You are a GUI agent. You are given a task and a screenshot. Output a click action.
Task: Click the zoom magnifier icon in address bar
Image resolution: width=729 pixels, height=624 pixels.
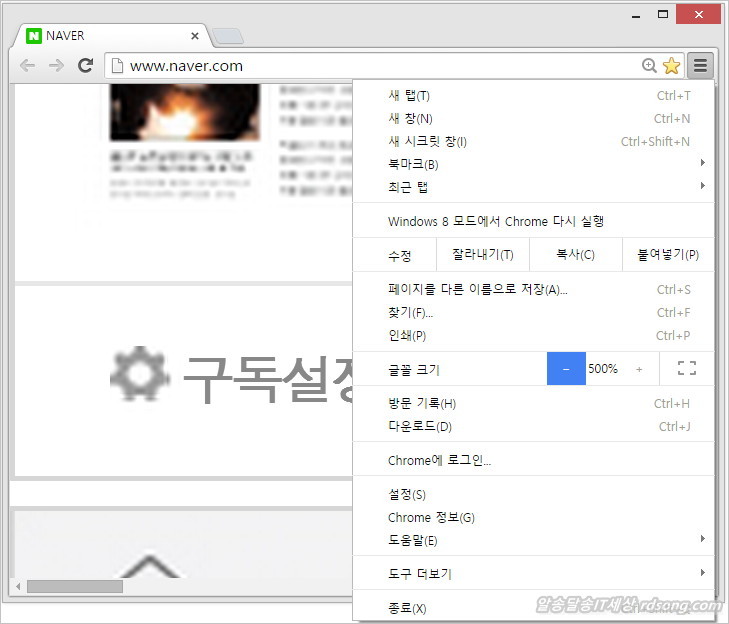650,66
